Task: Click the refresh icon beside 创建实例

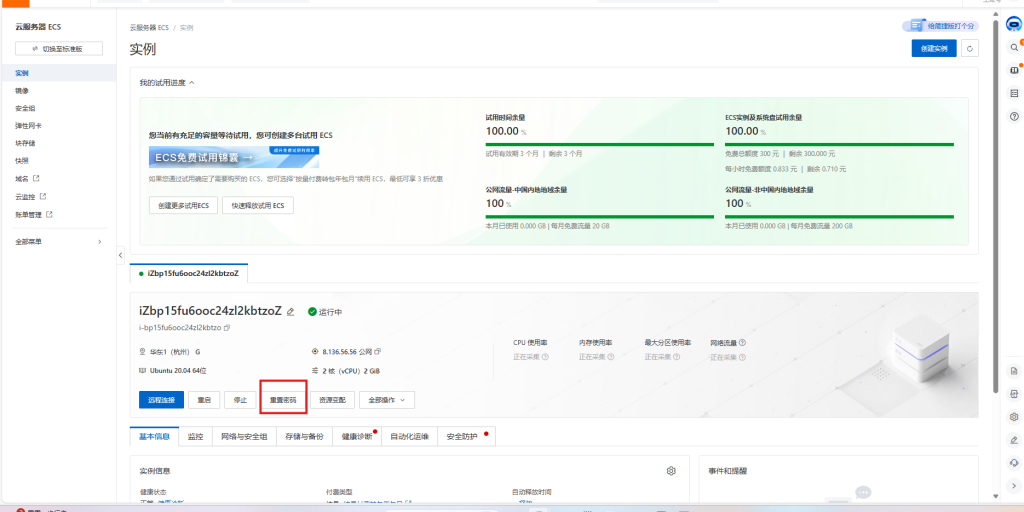Action: [x=970, y=48]
